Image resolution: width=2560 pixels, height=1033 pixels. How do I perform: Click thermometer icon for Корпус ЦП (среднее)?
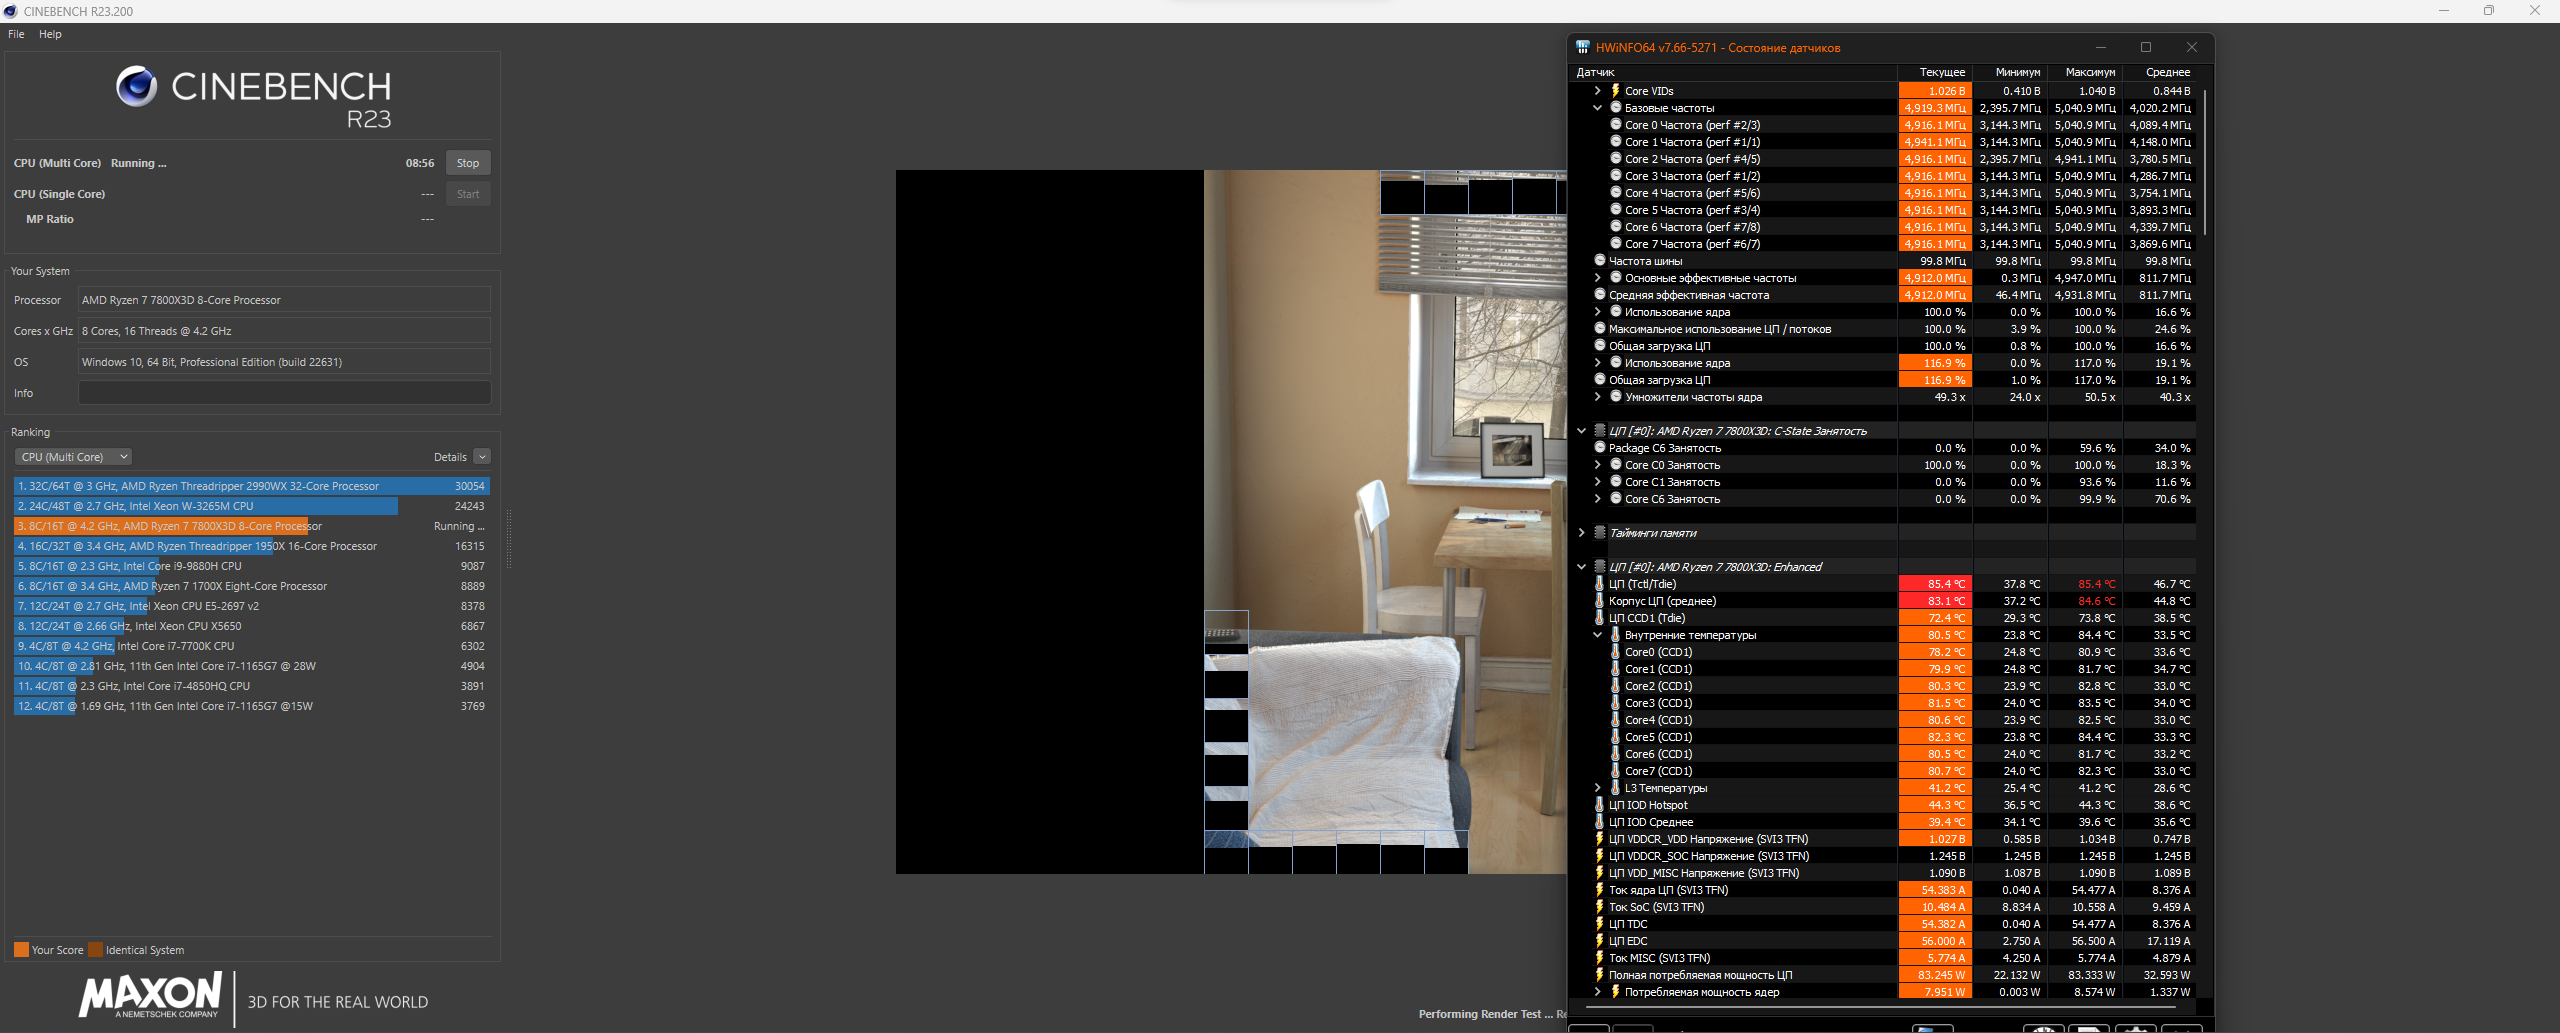1600,601
